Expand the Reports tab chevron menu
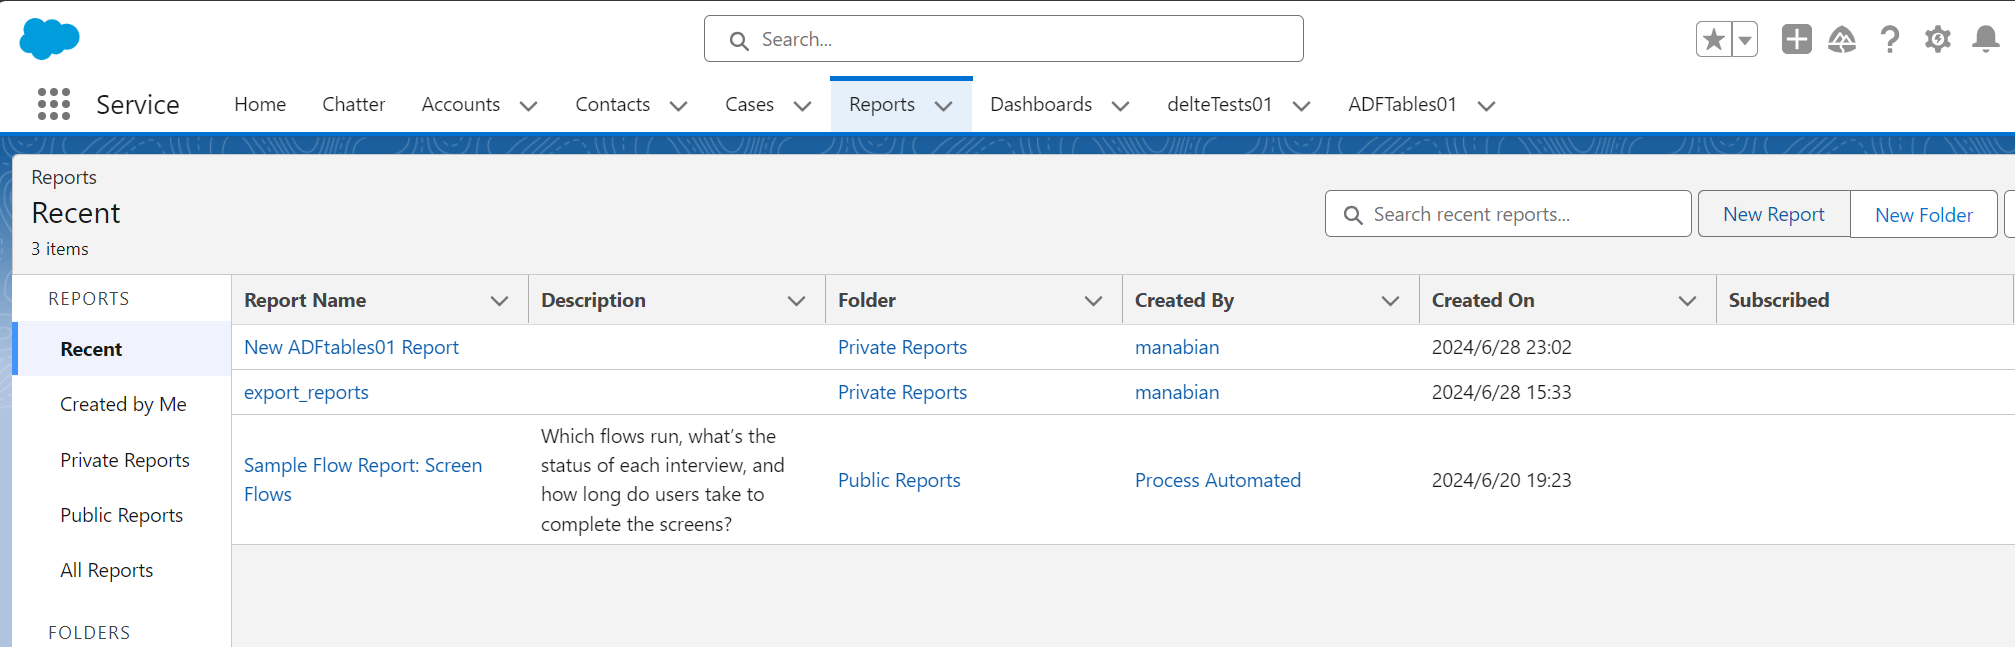Viewport: 2015px width, 647px height. point(943,106)
